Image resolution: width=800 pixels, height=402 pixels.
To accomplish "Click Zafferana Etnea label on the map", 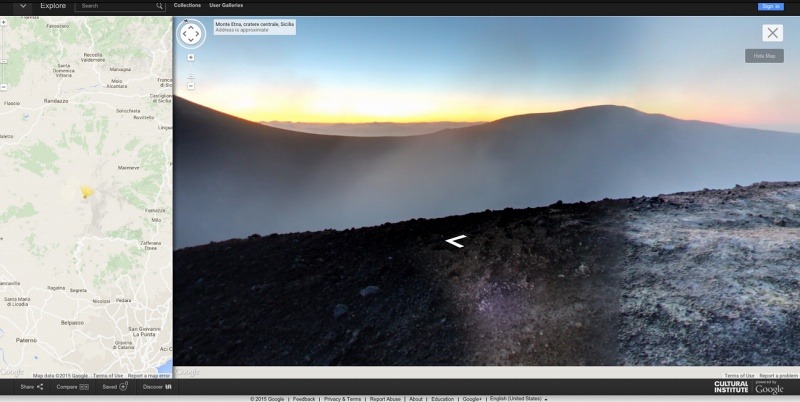I will pos(149,246).
